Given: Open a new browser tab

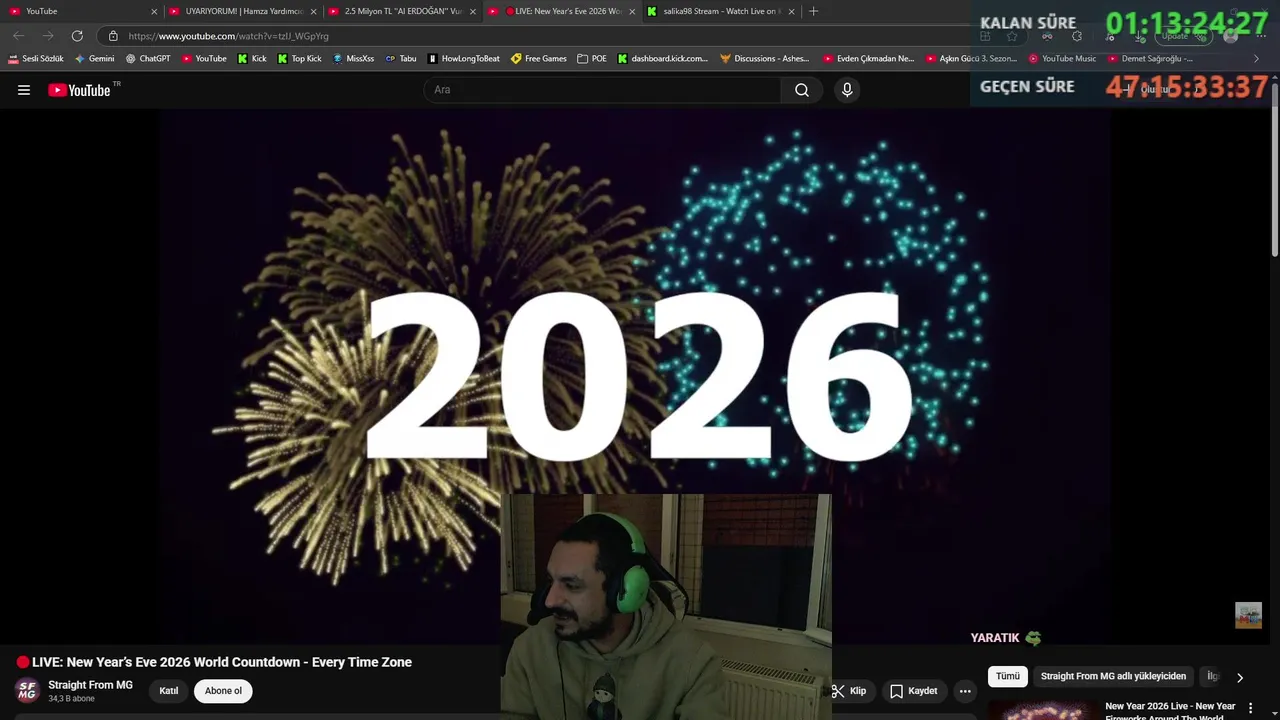Looking at the screenshot, I should pos(813,11).
